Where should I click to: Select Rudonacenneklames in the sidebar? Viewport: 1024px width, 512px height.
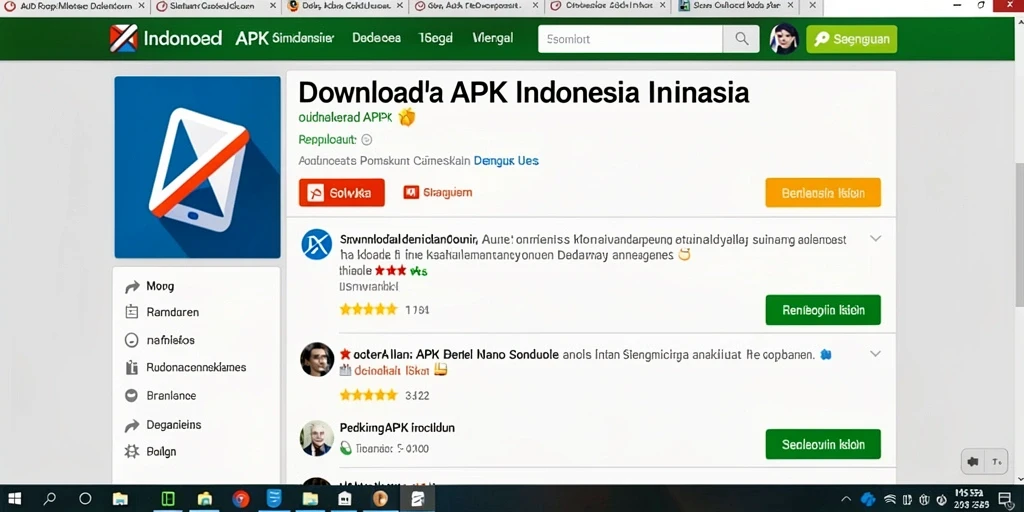185,367
